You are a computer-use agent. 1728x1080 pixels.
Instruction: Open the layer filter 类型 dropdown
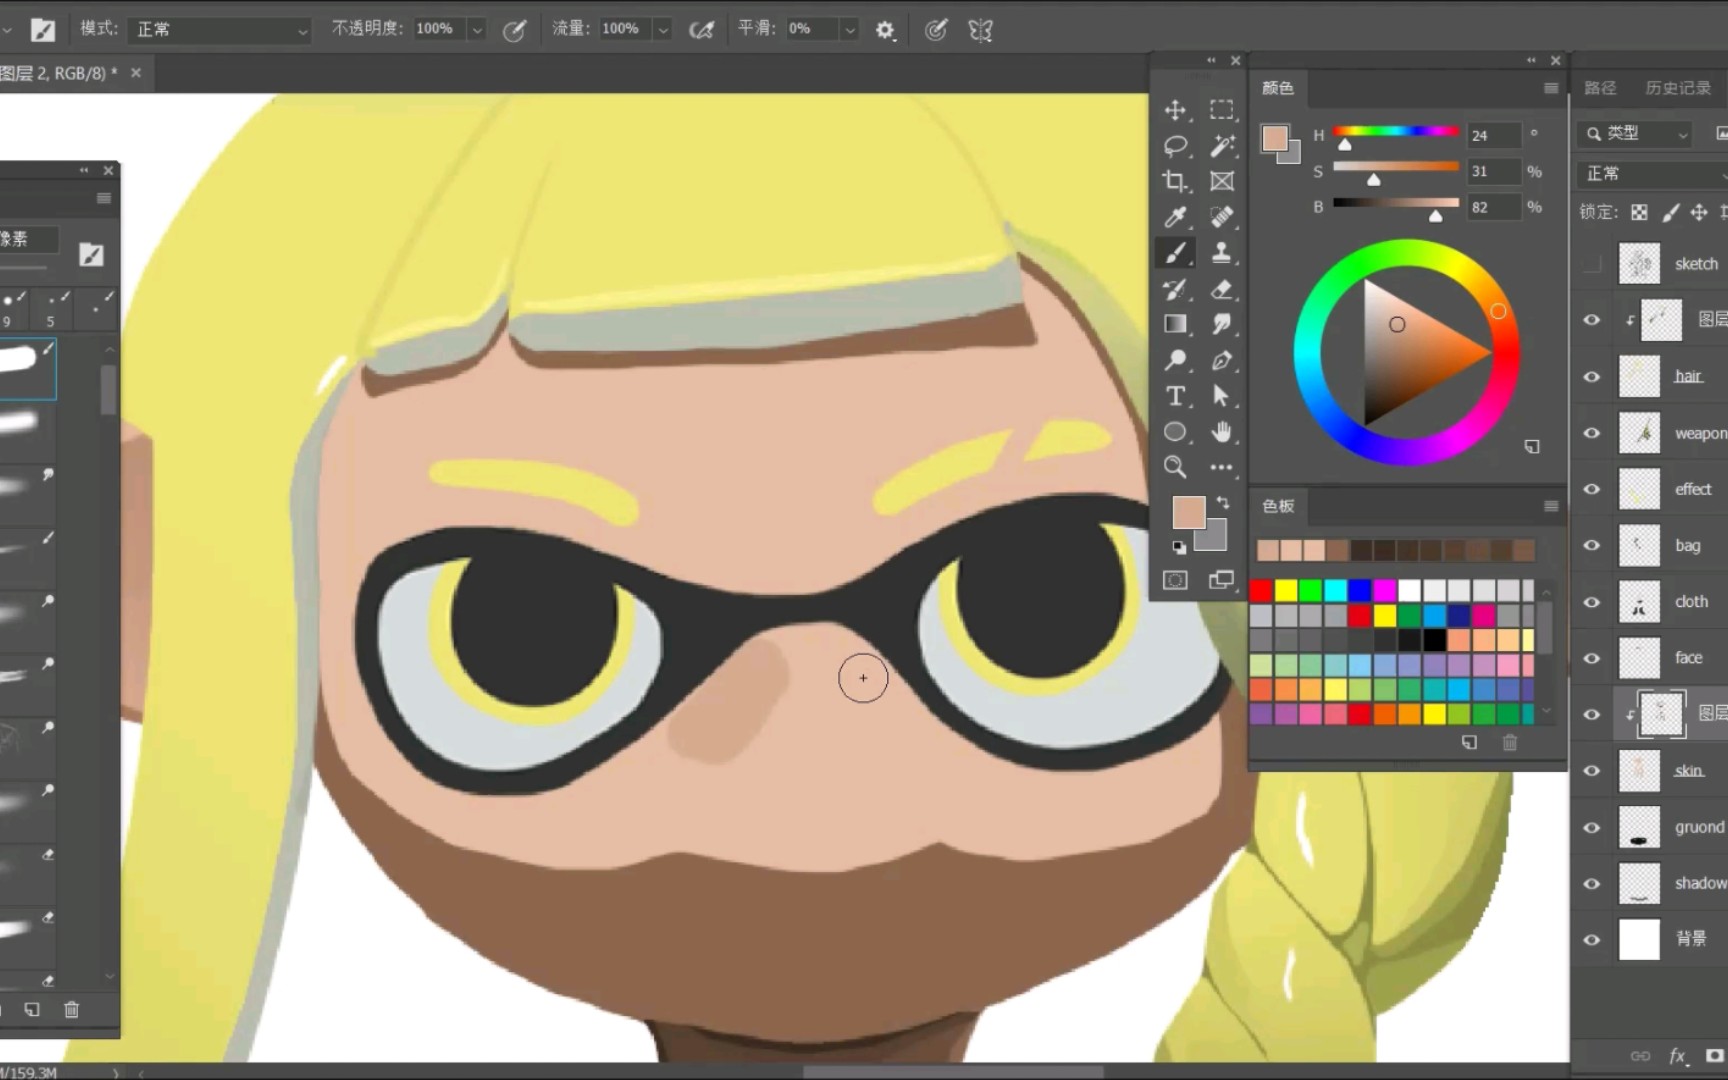click(1636, 134)
